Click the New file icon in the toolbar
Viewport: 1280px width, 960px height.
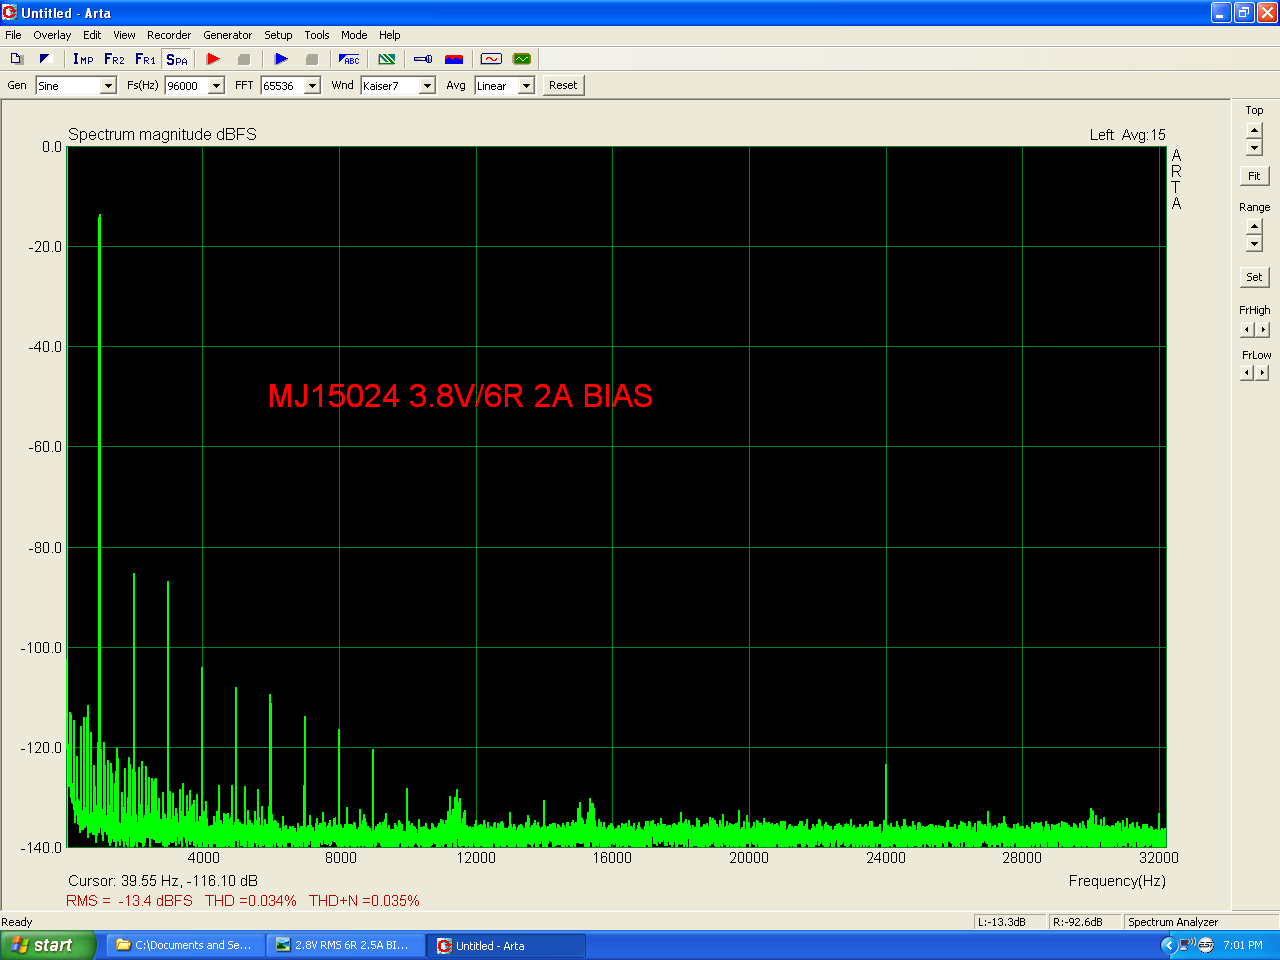pos(16,59)
